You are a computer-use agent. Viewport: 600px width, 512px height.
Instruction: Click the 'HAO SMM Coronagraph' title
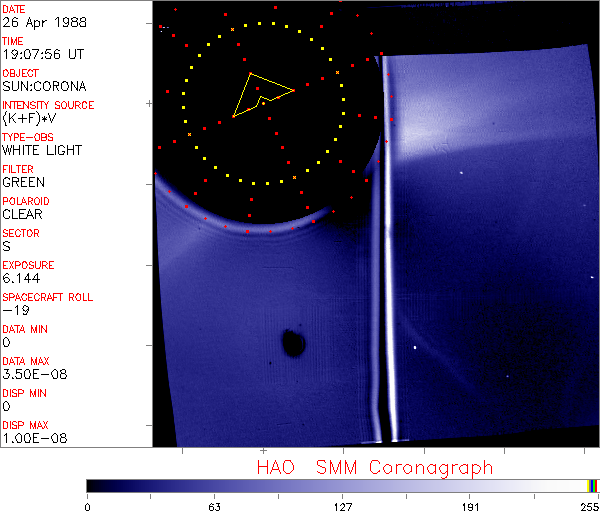click(x=375, y=467)
